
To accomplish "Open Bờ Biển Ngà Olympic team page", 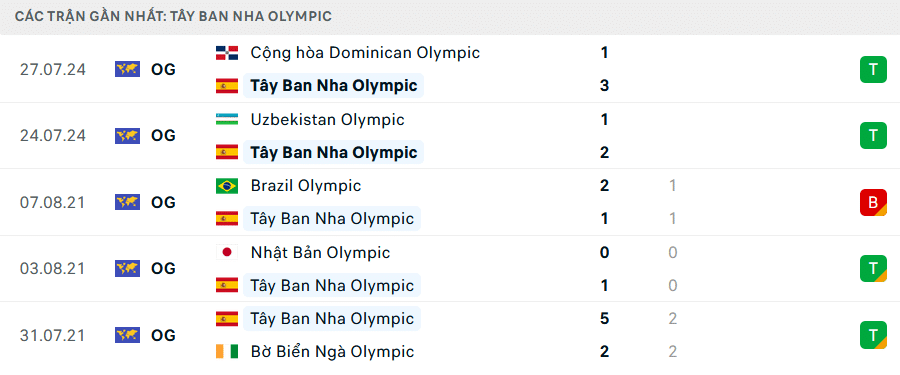I will pos(332,351).
